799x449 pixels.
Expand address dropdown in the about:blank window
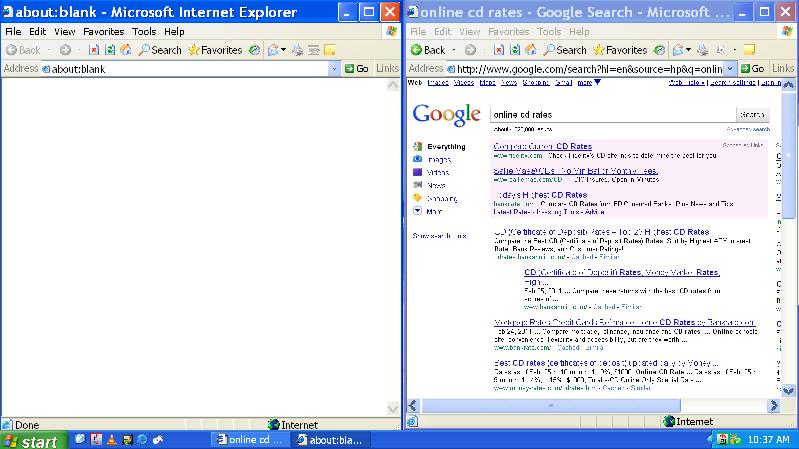point(334,69)
